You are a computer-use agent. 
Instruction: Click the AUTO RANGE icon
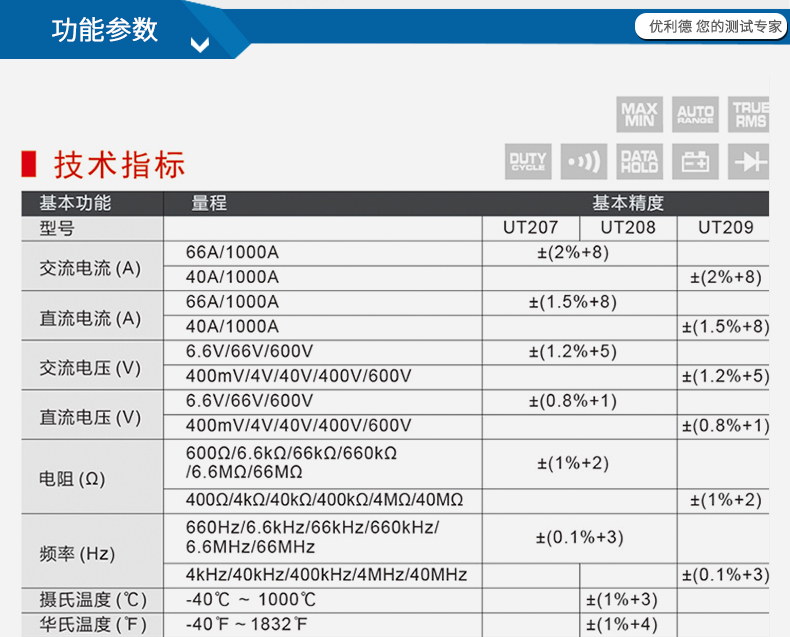(695, 115)
